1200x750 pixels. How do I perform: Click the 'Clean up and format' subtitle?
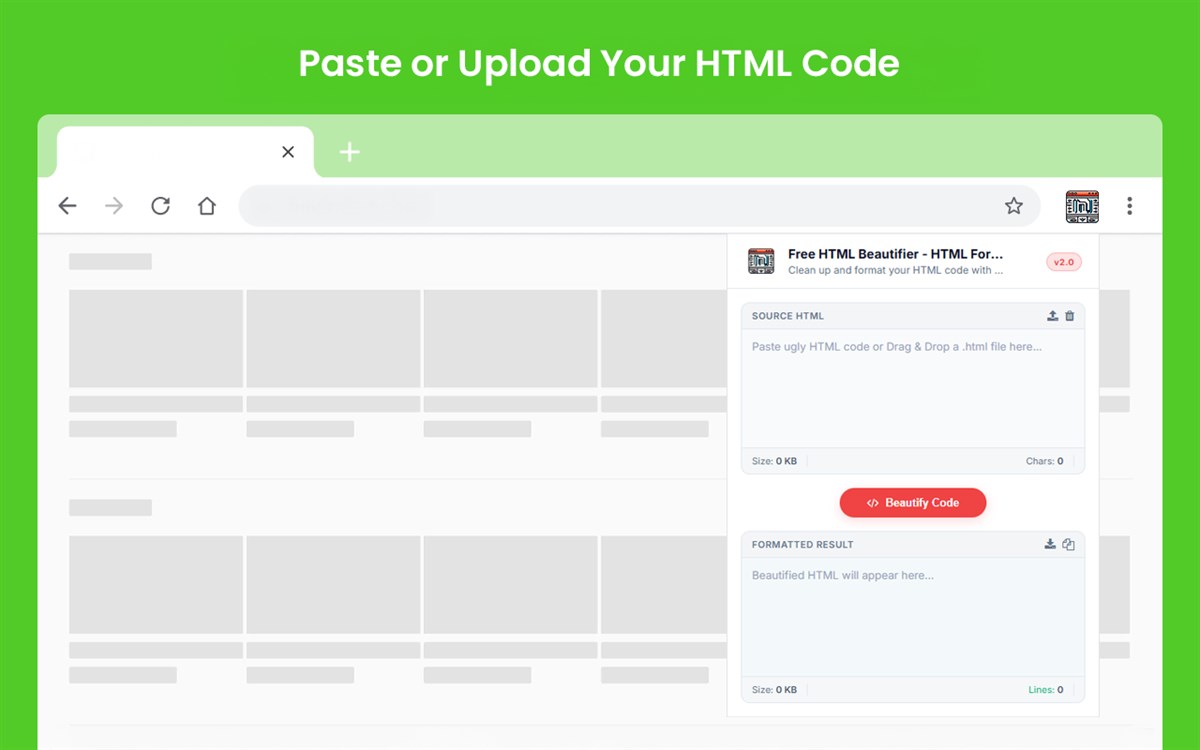tap(895, 271)
